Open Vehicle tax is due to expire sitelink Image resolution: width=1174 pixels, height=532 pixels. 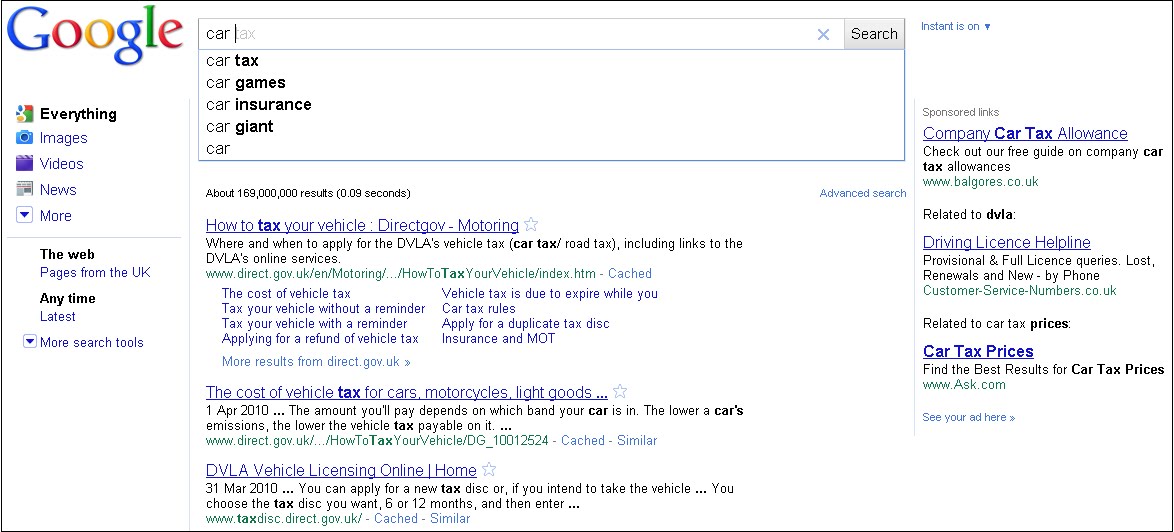pos(550,293)
